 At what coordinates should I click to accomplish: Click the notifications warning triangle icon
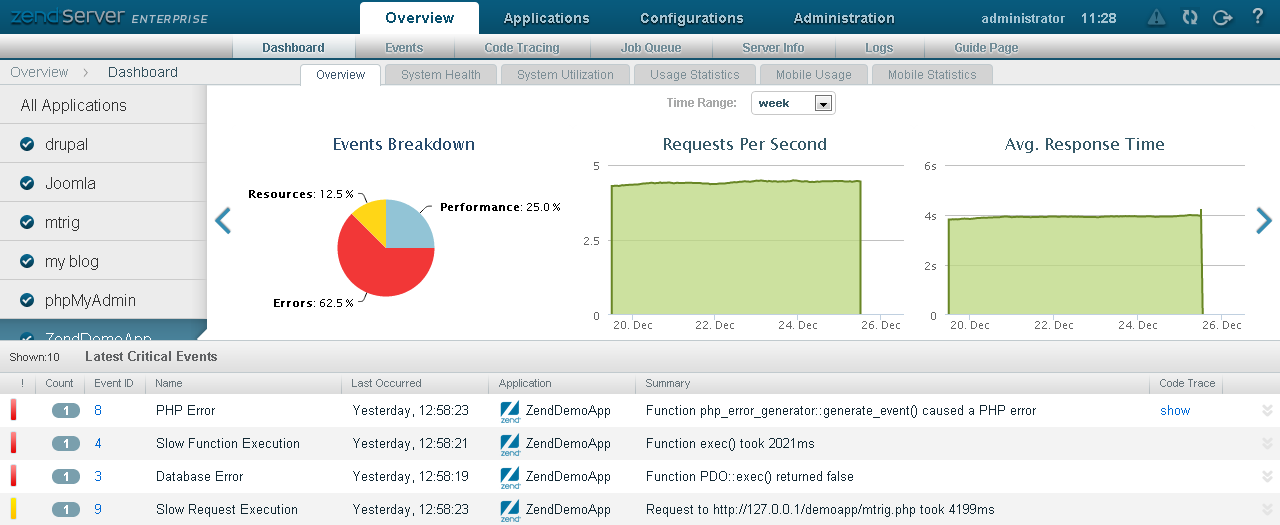click(x=1156, y=17)
